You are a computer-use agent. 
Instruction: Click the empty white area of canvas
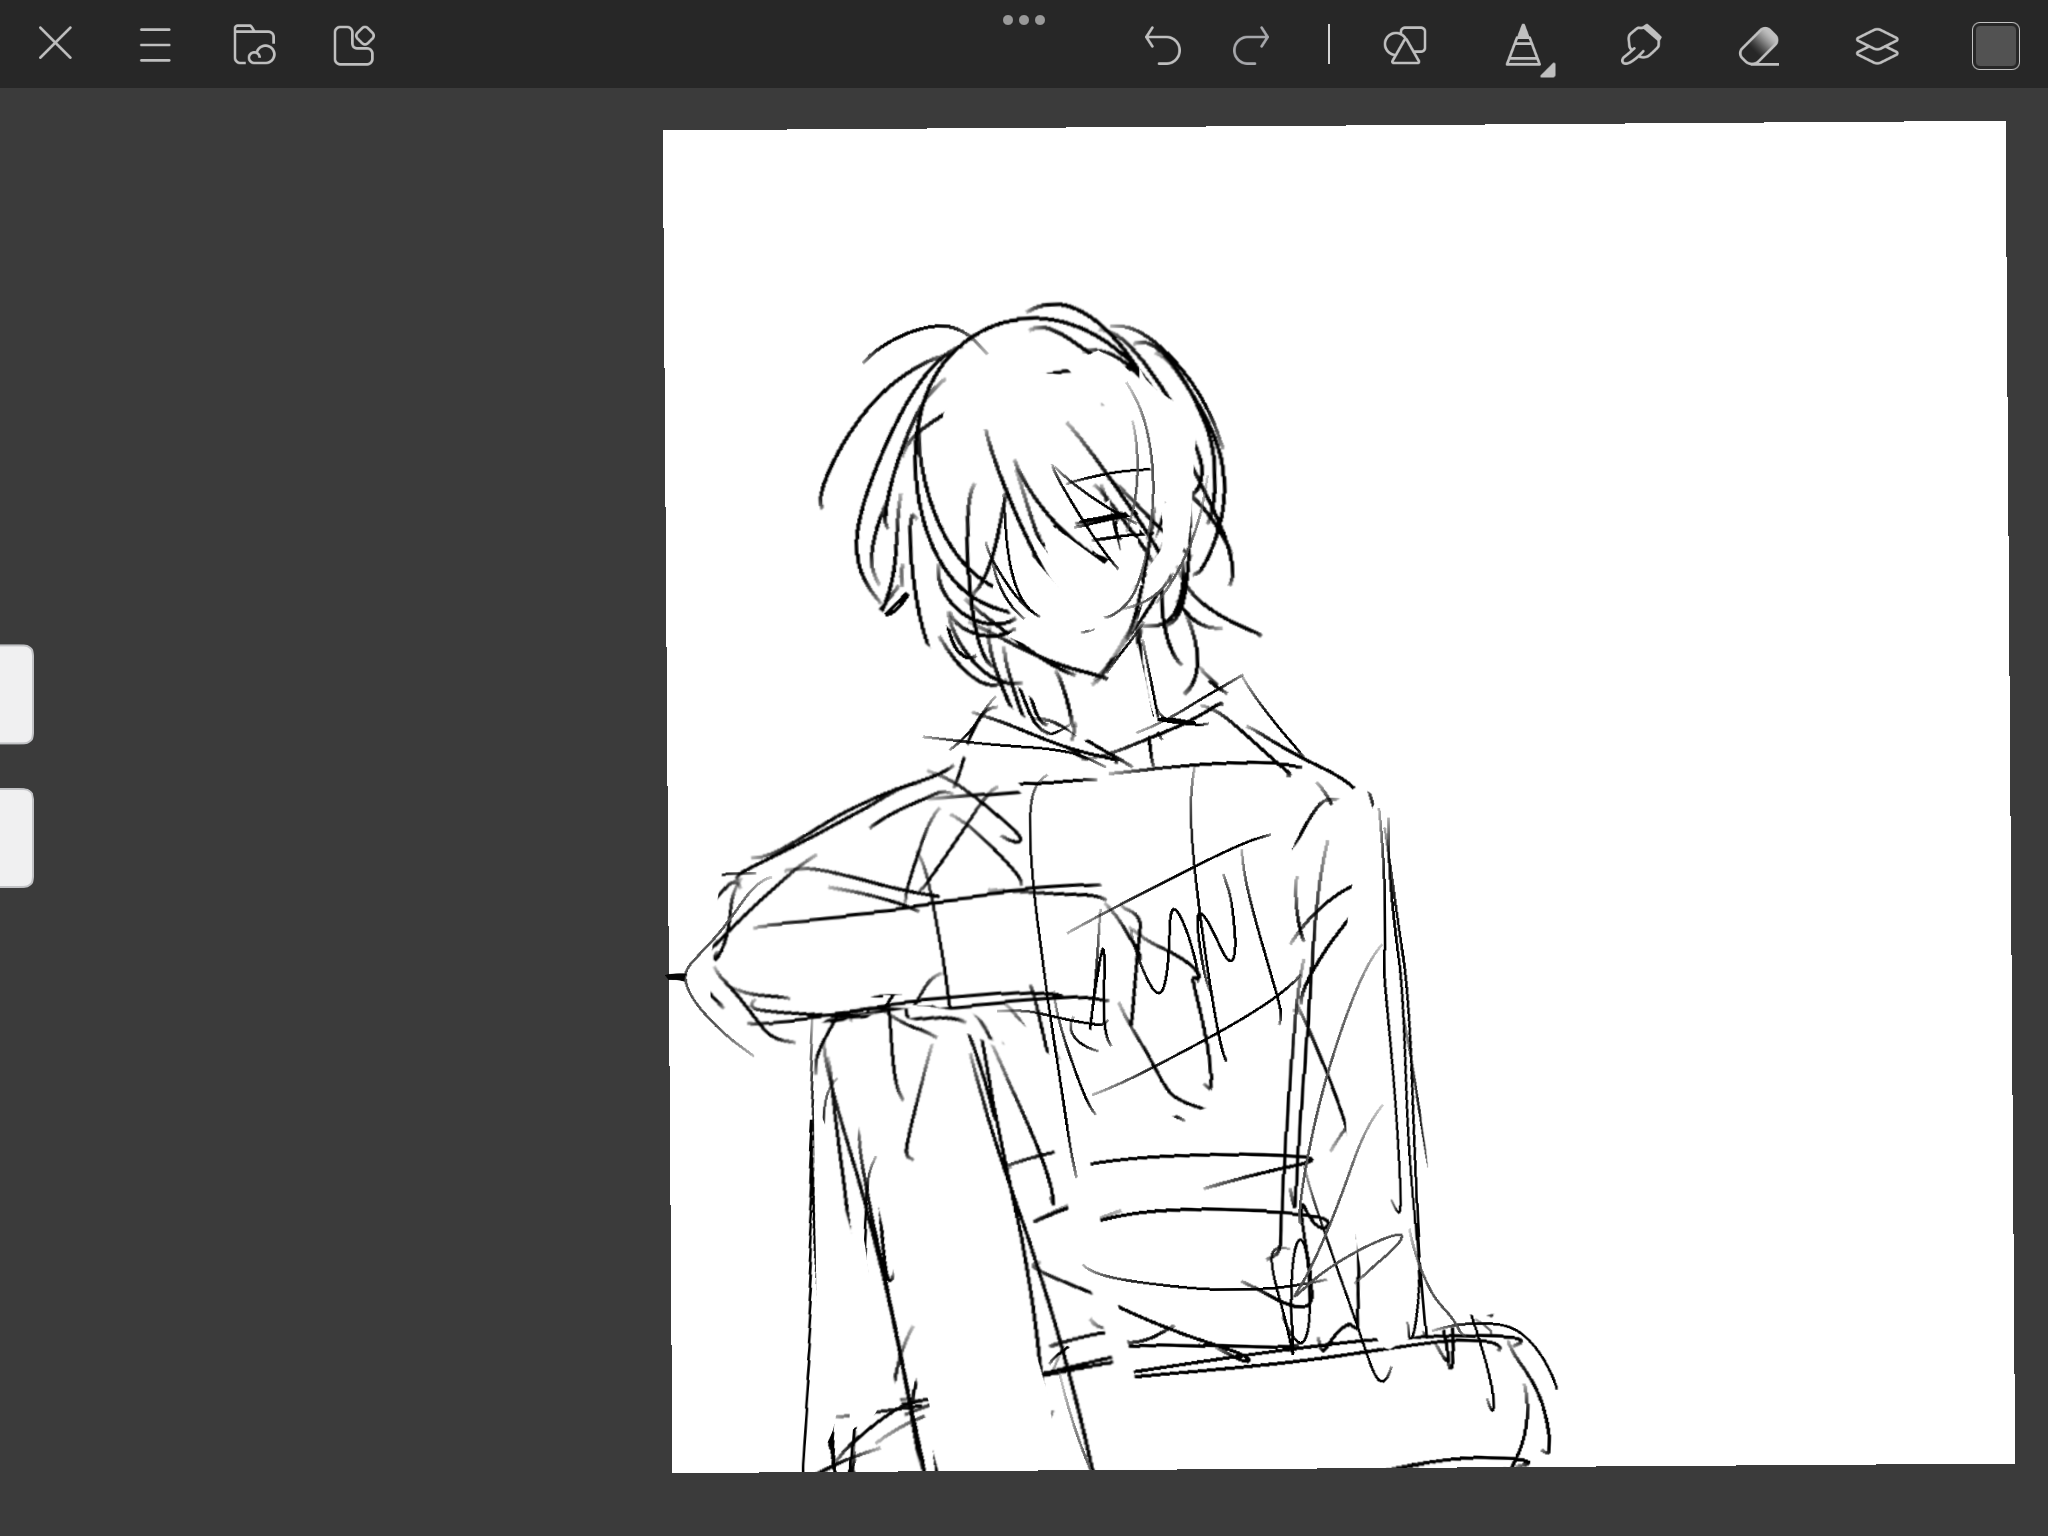coord(1700,600)
